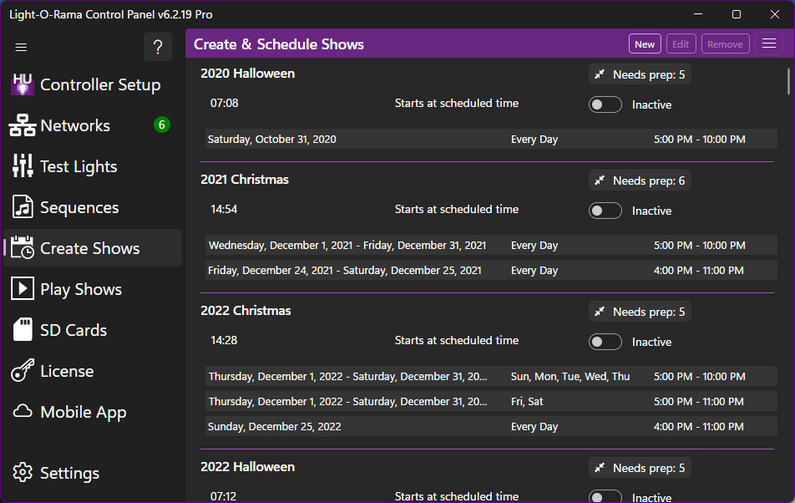Click the New show button
This screenshot has width=795, height=503.
[644, 44]
